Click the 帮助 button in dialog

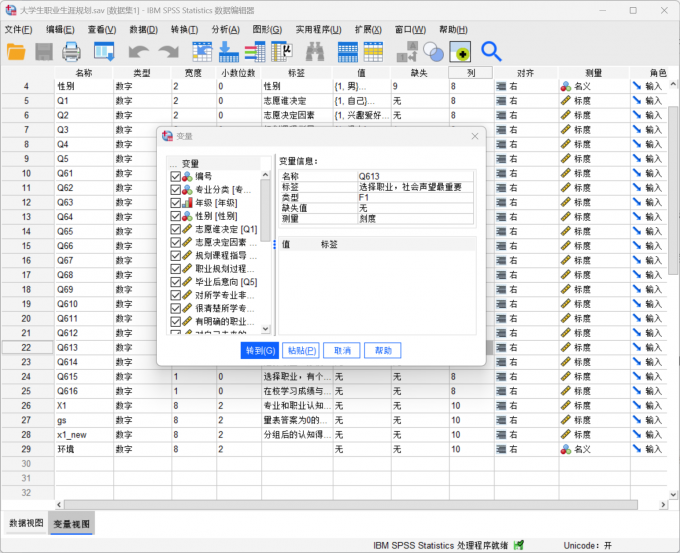(382, 350)
